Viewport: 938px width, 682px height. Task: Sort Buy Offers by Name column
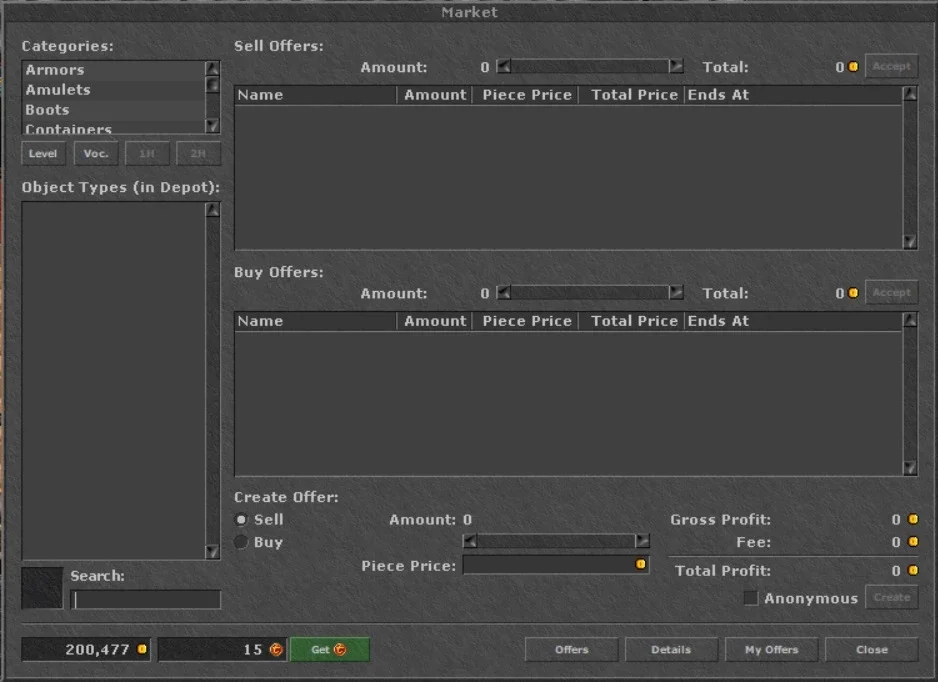coord(315,321)
